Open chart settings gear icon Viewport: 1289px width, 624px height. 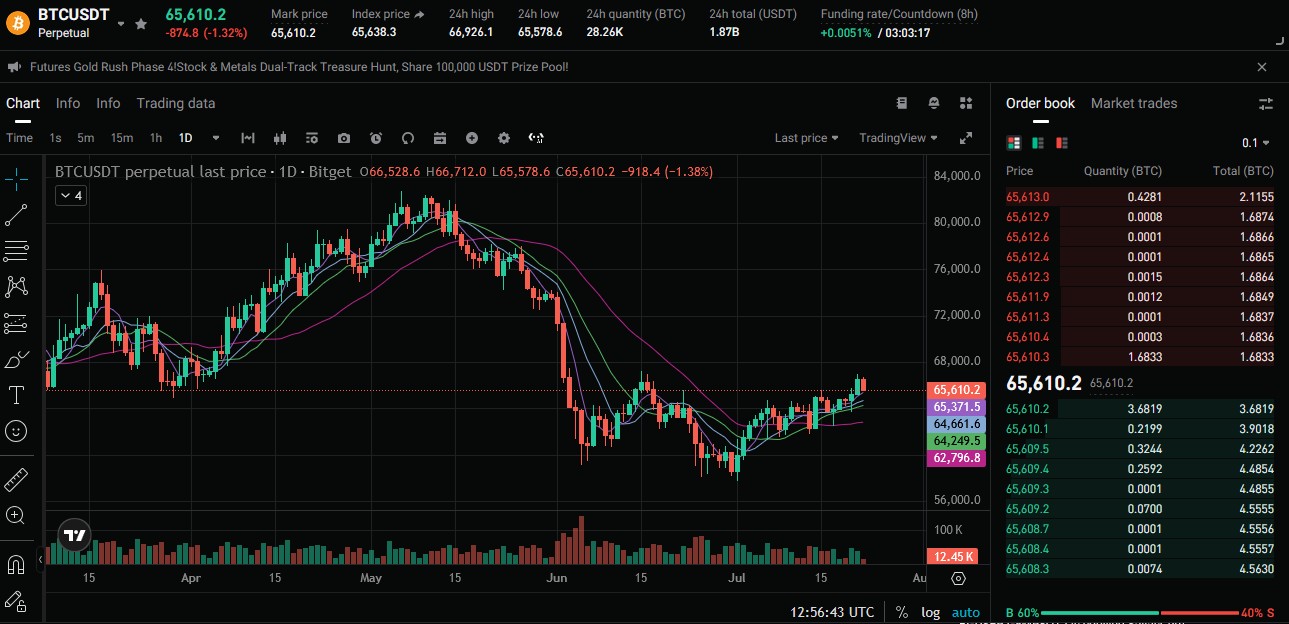point(504,138)
